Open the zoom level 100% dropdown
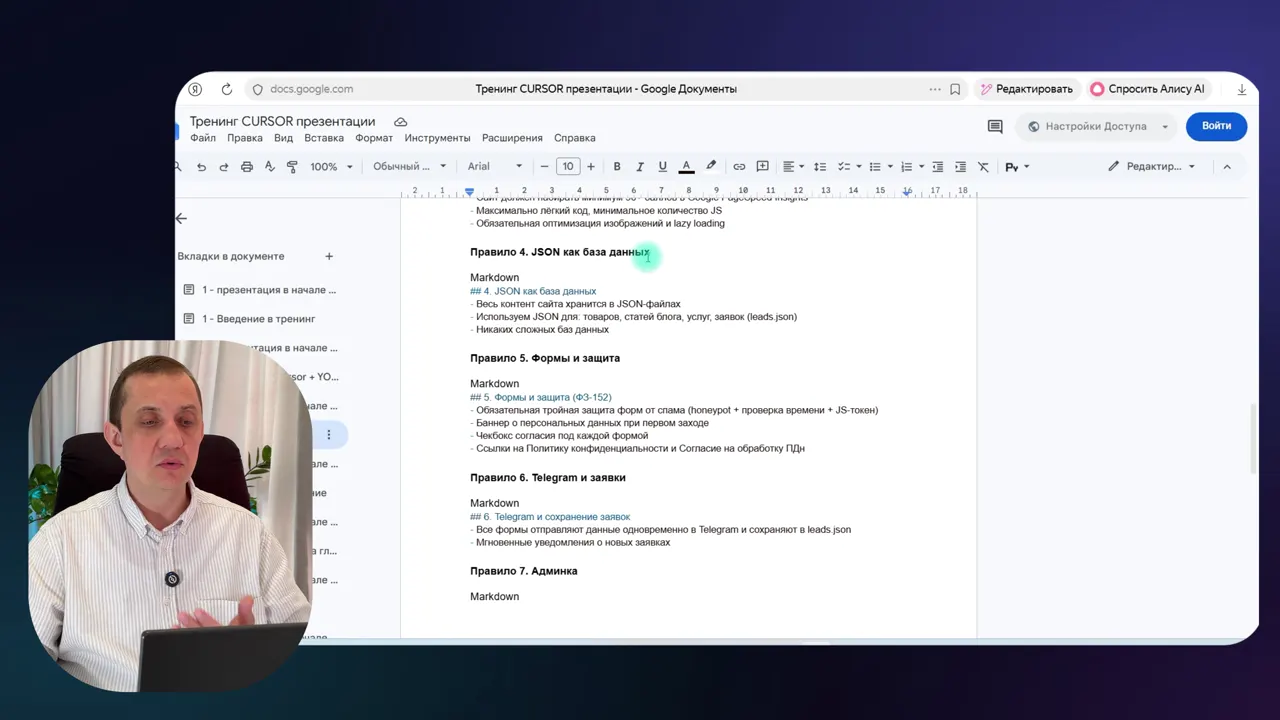The image size is (1280, 720). (x=331, y=167)
